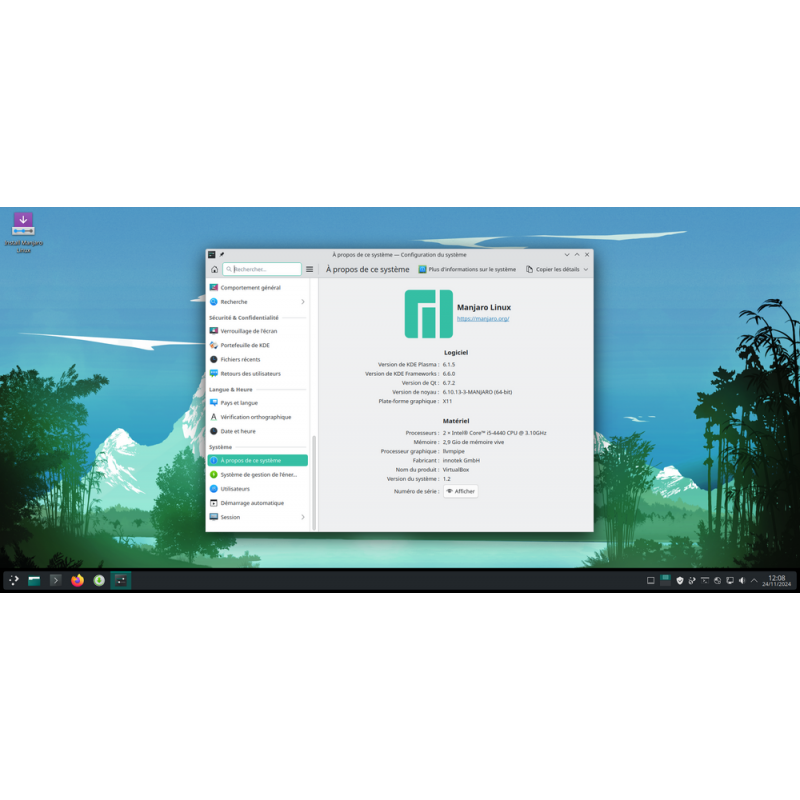
Task: Open the 'Copier les détails' dropdown arrow
Action: click(588, 270)
